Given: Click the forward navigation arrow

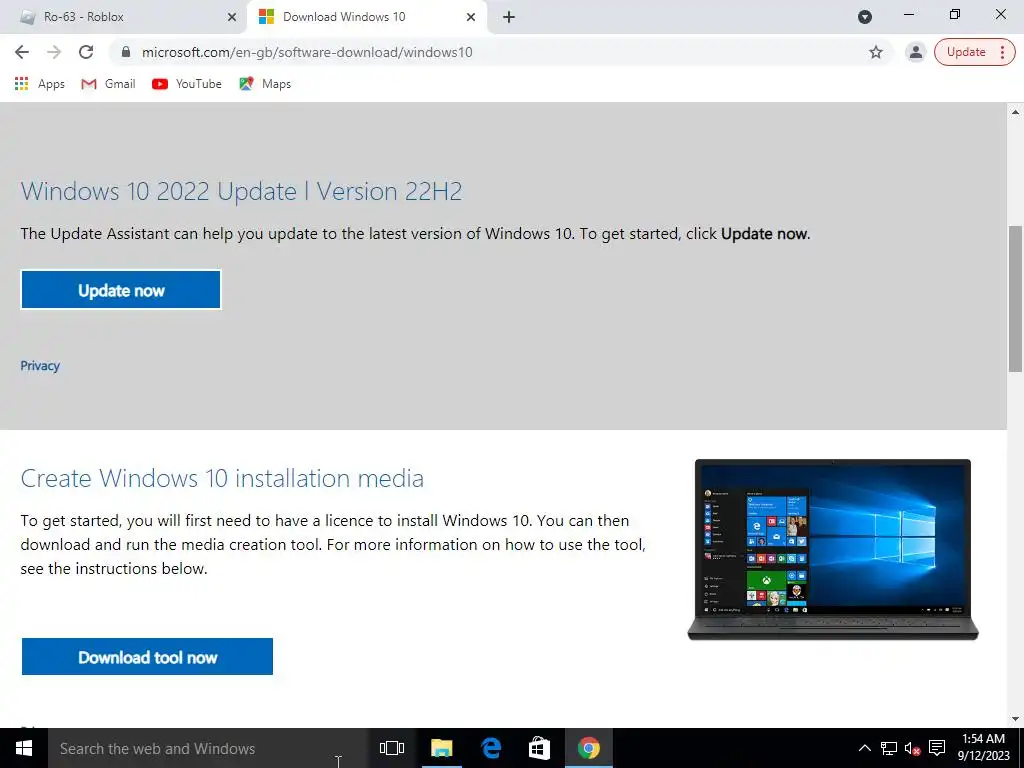Looking at the screenshot, I should point(54,52).
